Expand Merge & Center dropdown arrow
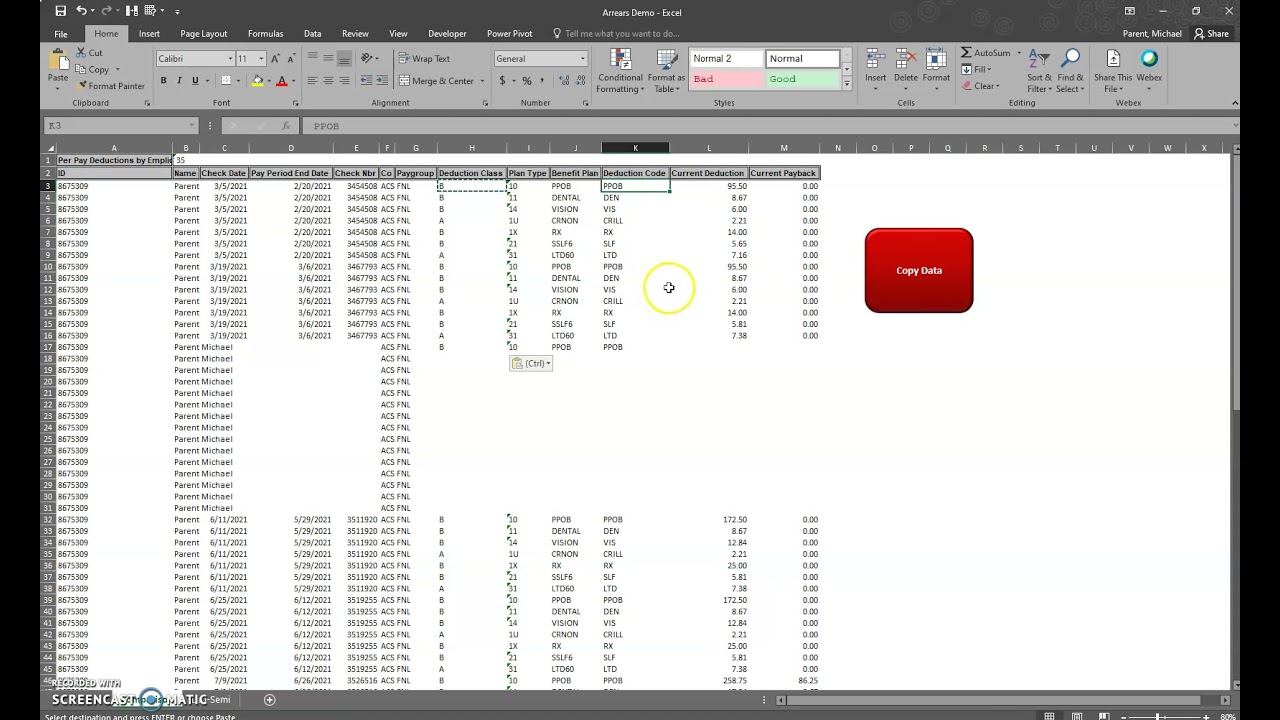This screenshot has width=1280, height=720. click(x=481, y=81)
